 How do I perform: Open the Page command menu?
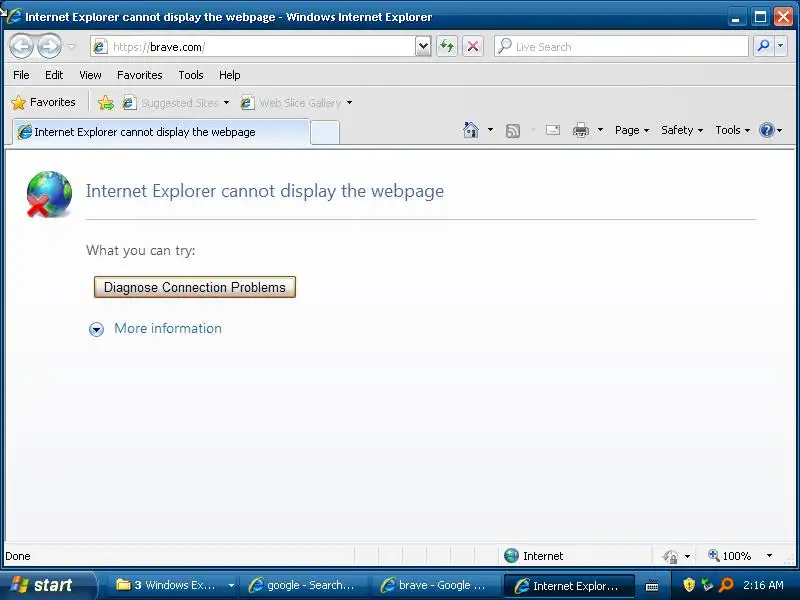pyautogui.click(x=632, y=130)
